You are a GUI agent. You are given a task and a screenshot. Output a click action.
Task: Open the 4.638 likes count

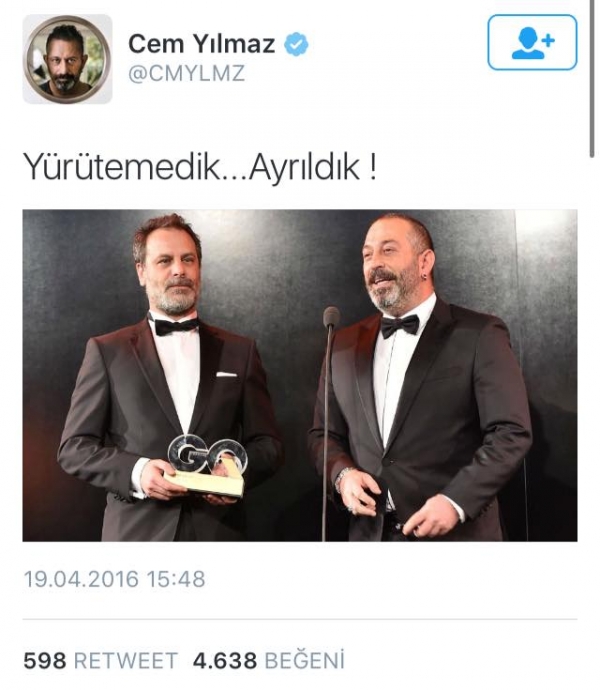pos(225,661)
